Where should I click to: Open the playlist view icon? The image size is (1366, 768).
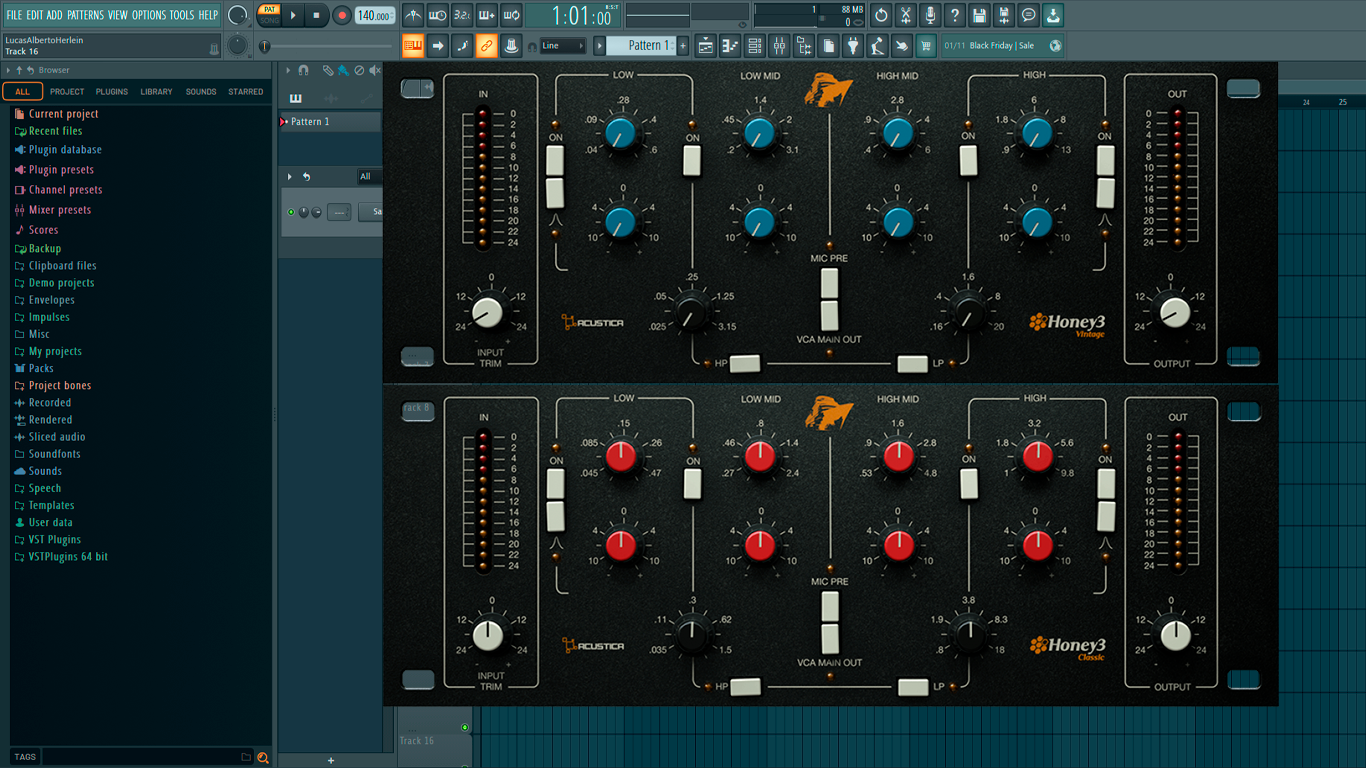pos(706,45)
